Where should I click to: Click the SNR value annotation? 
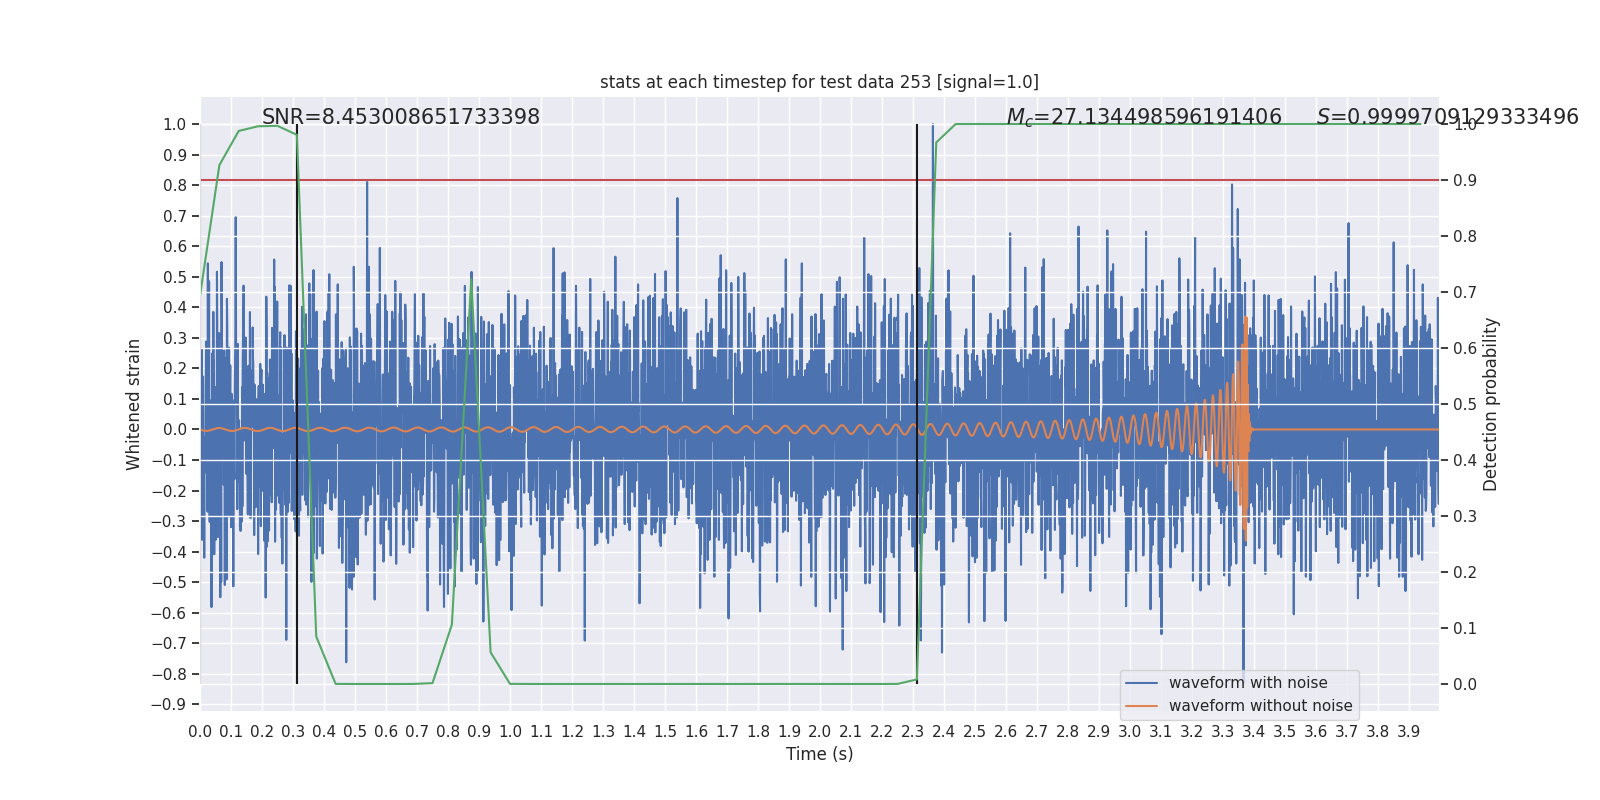[400, 117]
